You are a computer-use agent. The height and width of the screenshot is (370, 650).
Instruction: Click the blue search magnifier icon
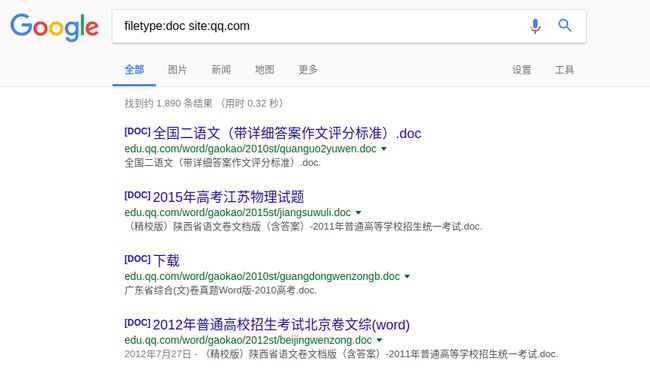pyautogui.click(x=565, y=26)
